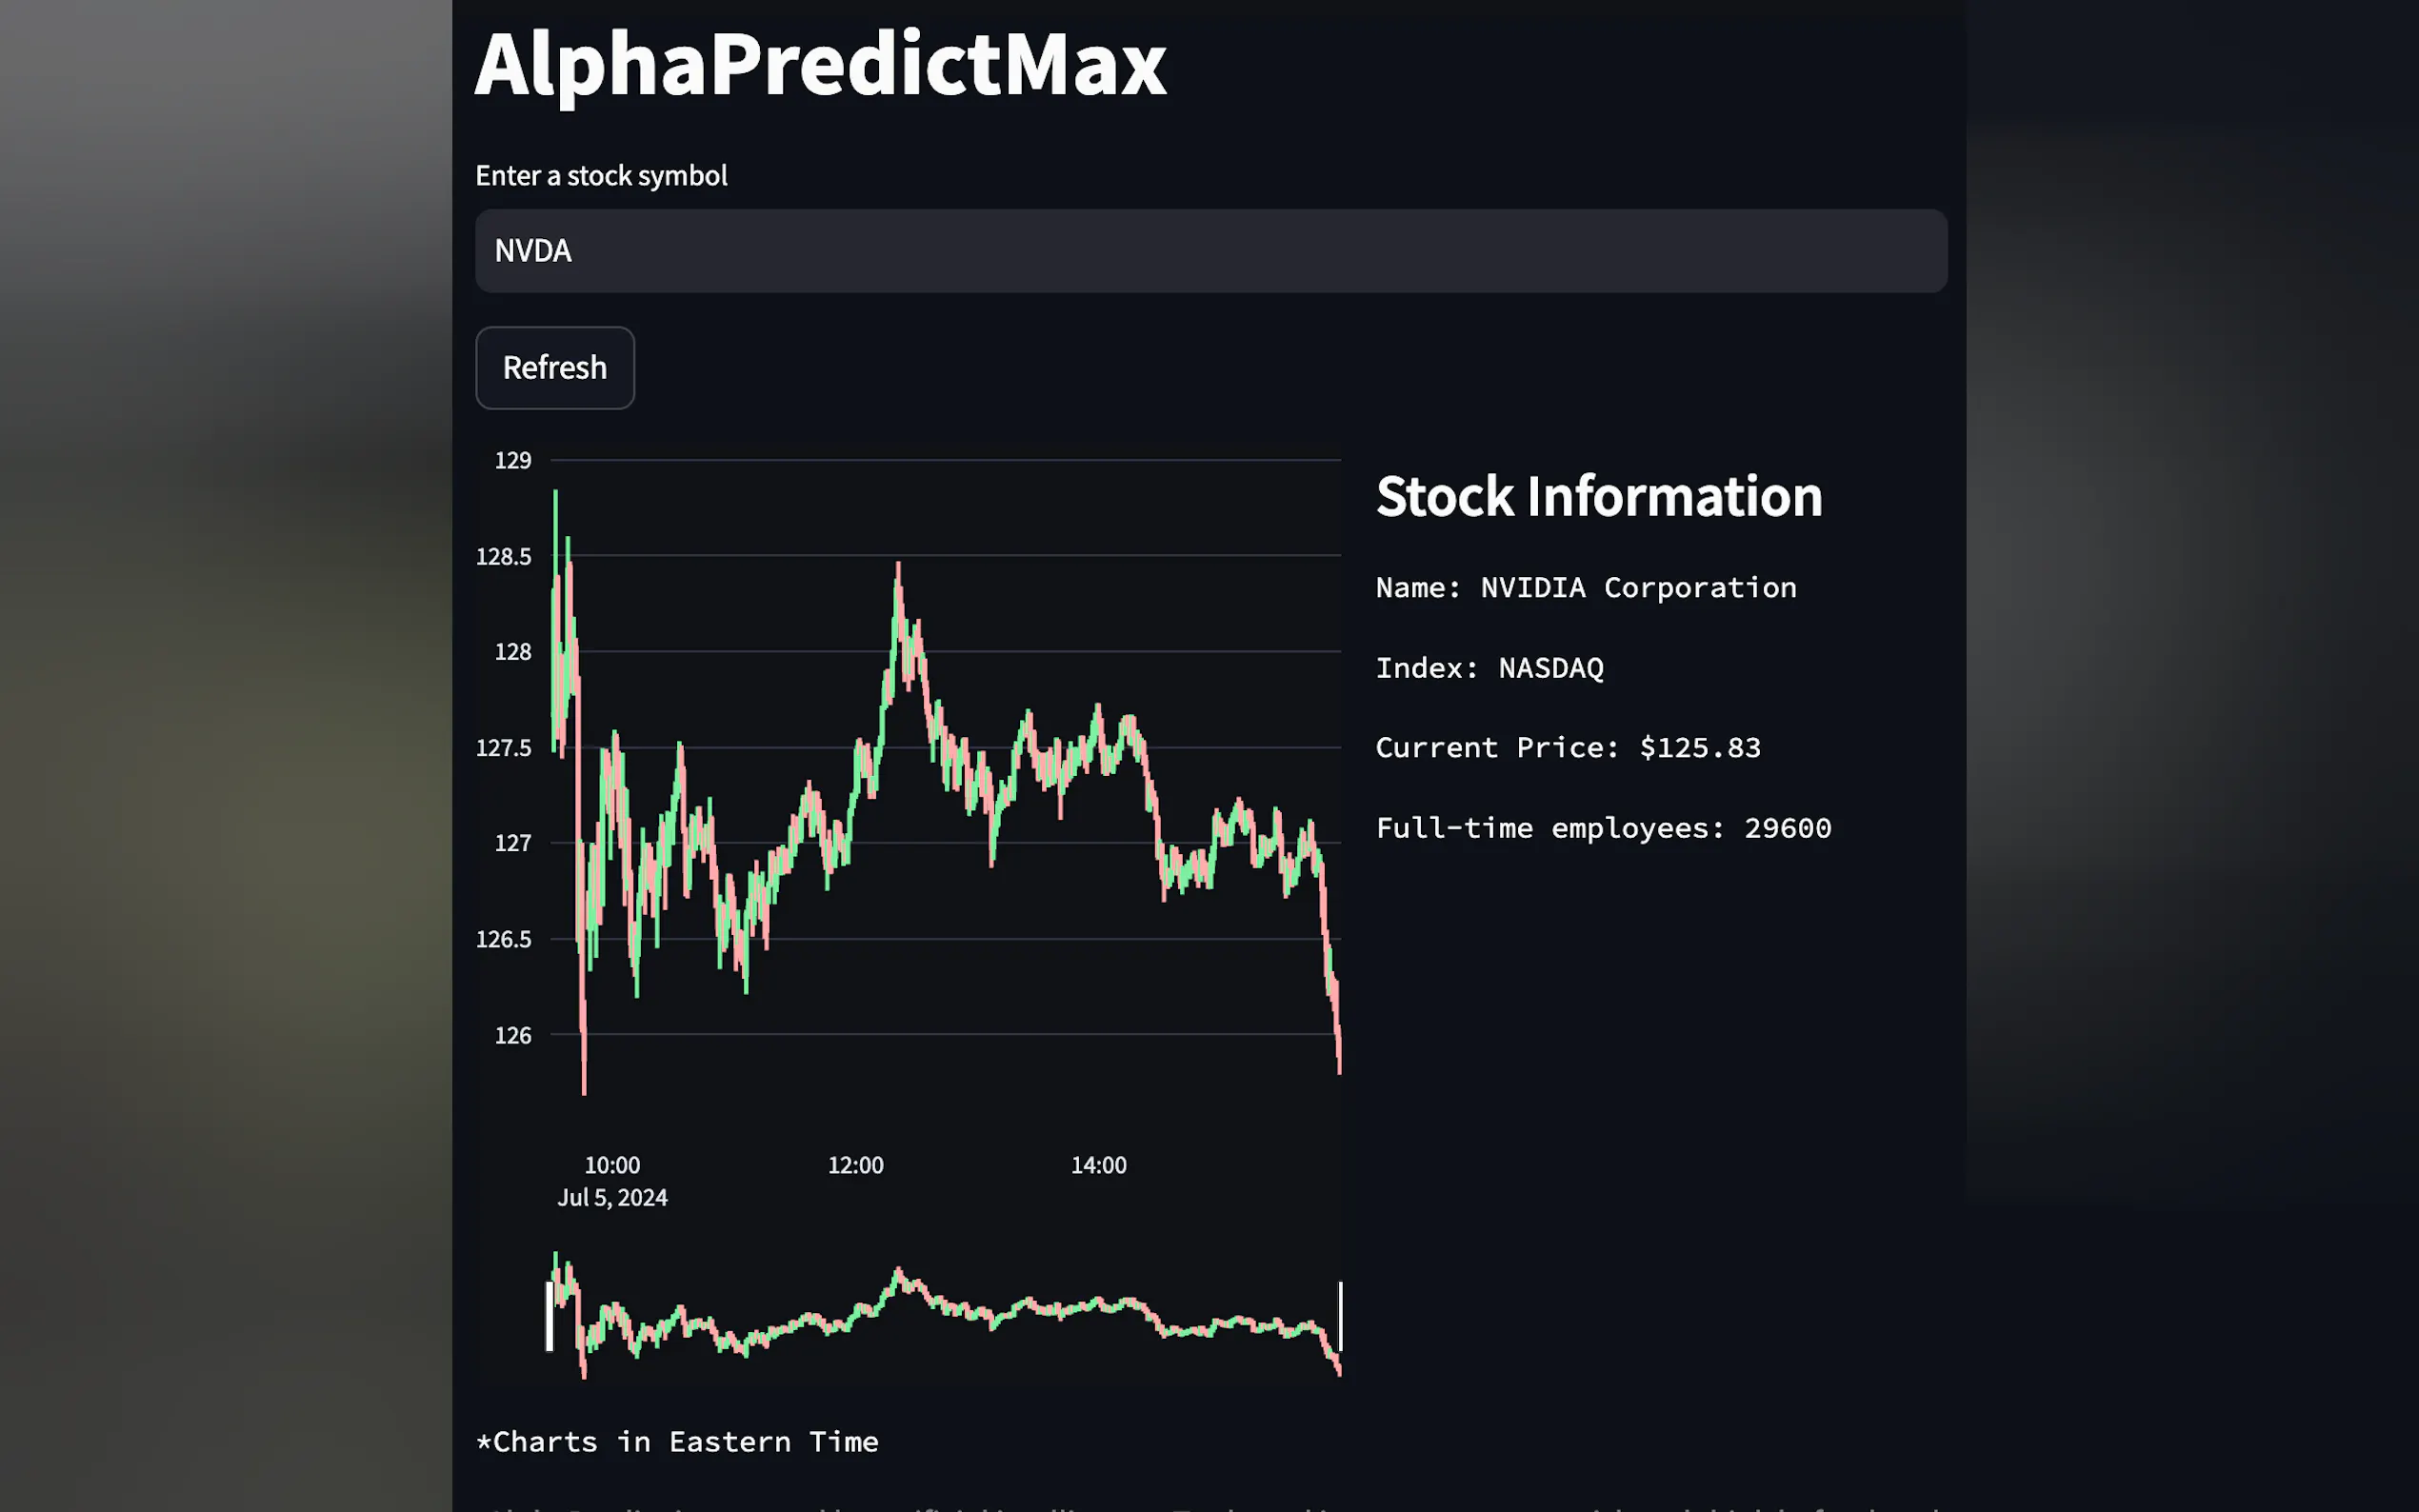Select the 14:00 x-axis time label
Screen dimensions: 2419x1512
(1099, 1165)
